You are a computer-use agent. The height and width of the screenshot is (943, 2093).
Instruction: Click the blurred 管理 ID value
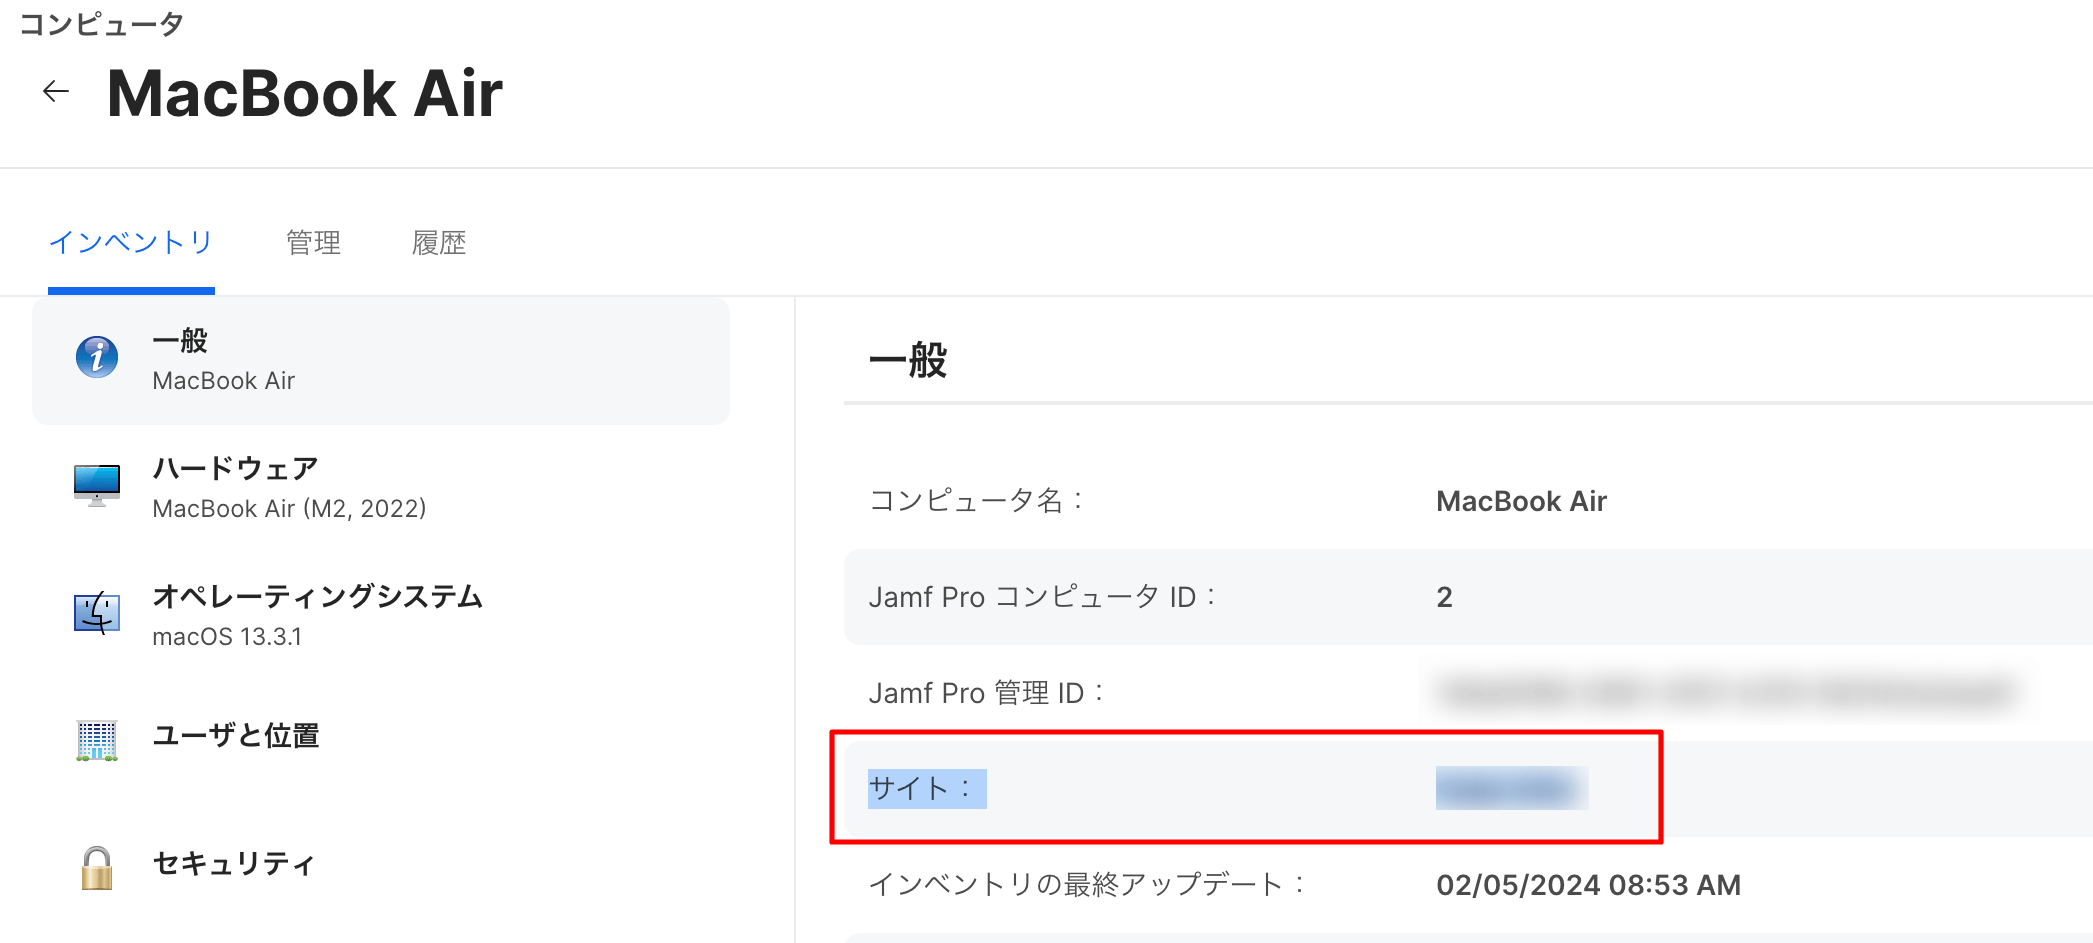click(x=1727, y=692)
